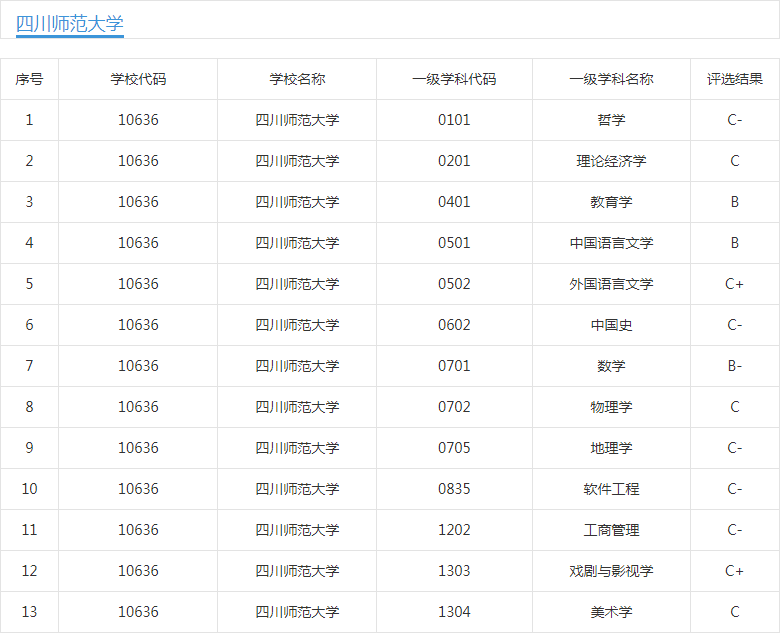Screen dimensions: 784x635
Task: Click school code 10636 in row 13
Action: tap(138, 612)
